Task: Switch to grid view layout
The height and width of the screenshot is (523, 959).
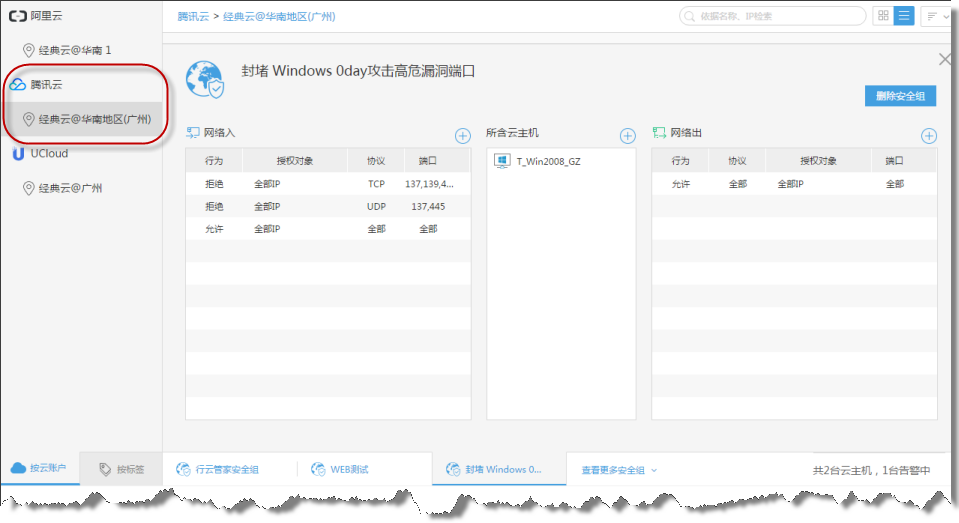Action: (882, 16)
